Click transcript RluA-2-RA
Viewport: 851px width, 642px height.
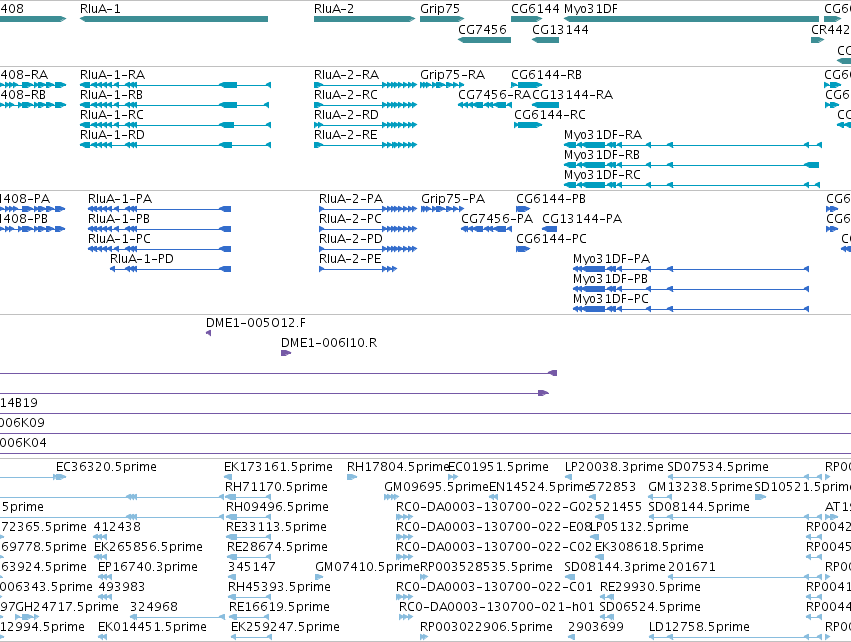(346, 74)
